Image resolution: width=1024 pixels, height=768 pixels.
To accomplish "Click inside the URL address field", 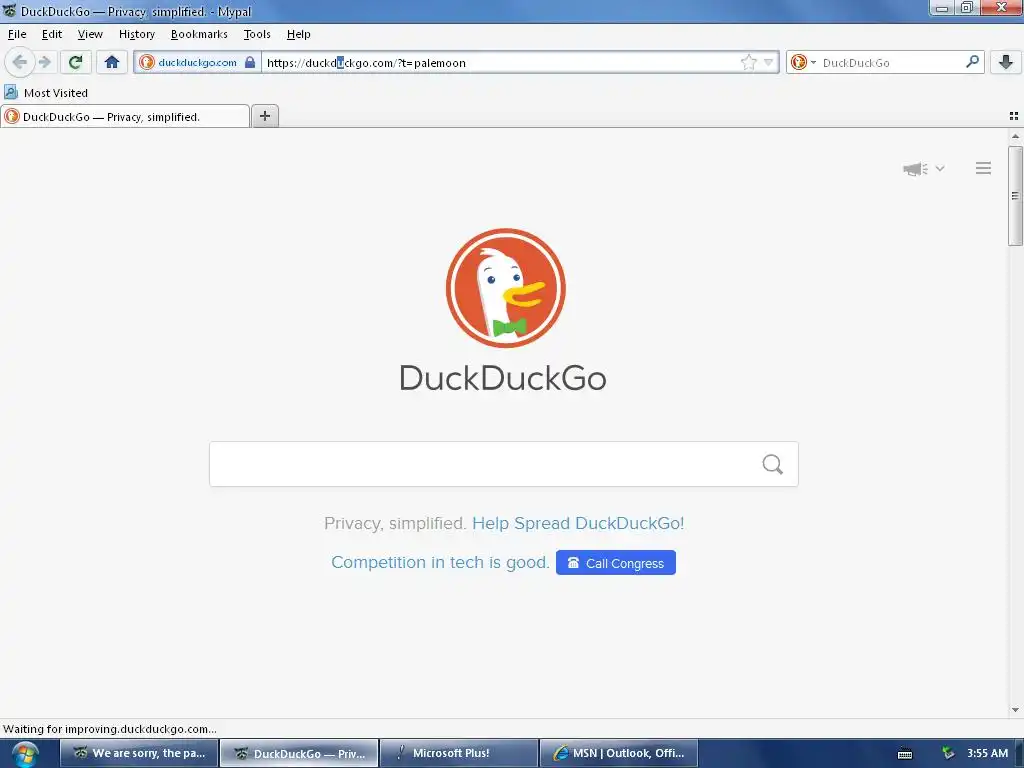I will [500, 63].
